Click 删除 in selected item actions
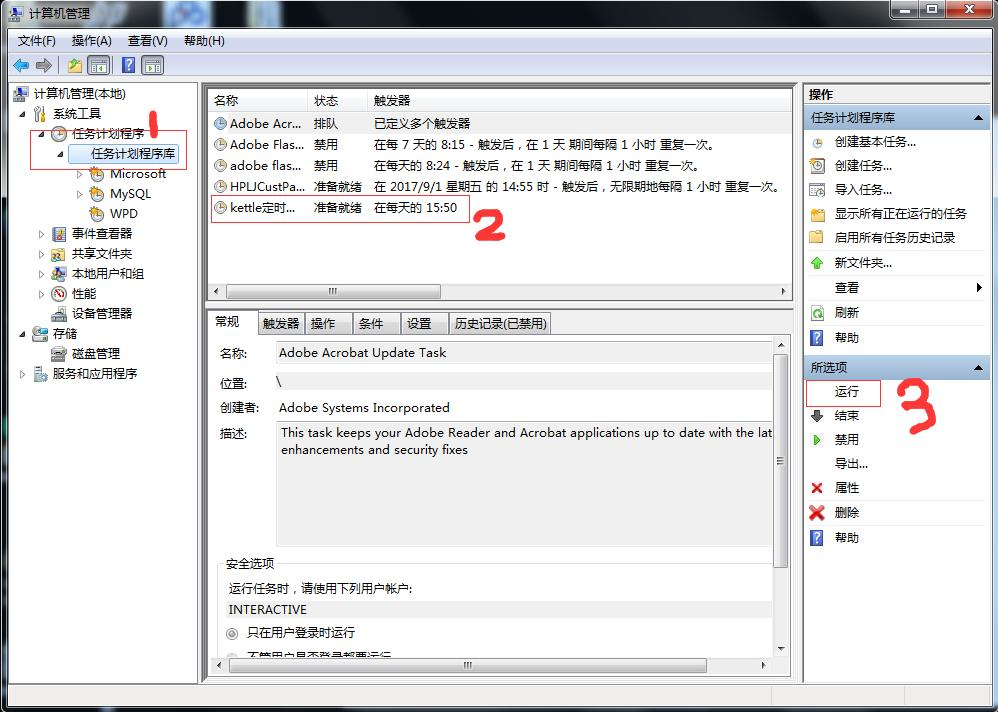This screenshot has height=712, width=998. click(847, 513)
